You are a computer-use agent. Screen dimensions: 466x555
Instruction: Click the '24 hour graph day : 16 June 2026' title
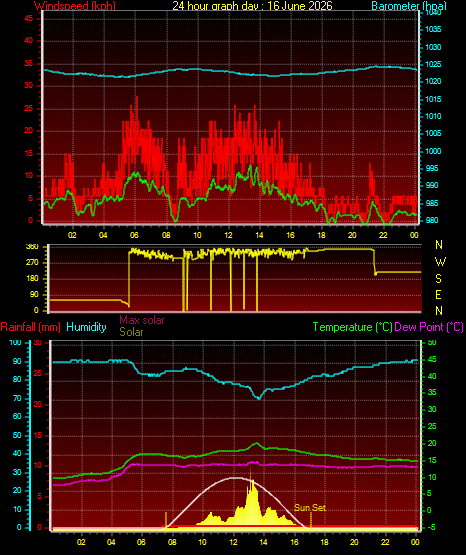pos(252,6)
